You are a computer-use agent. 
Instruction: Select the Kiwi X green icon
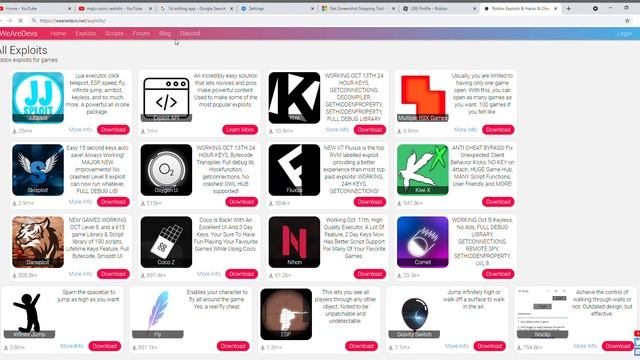click(422, 170)
